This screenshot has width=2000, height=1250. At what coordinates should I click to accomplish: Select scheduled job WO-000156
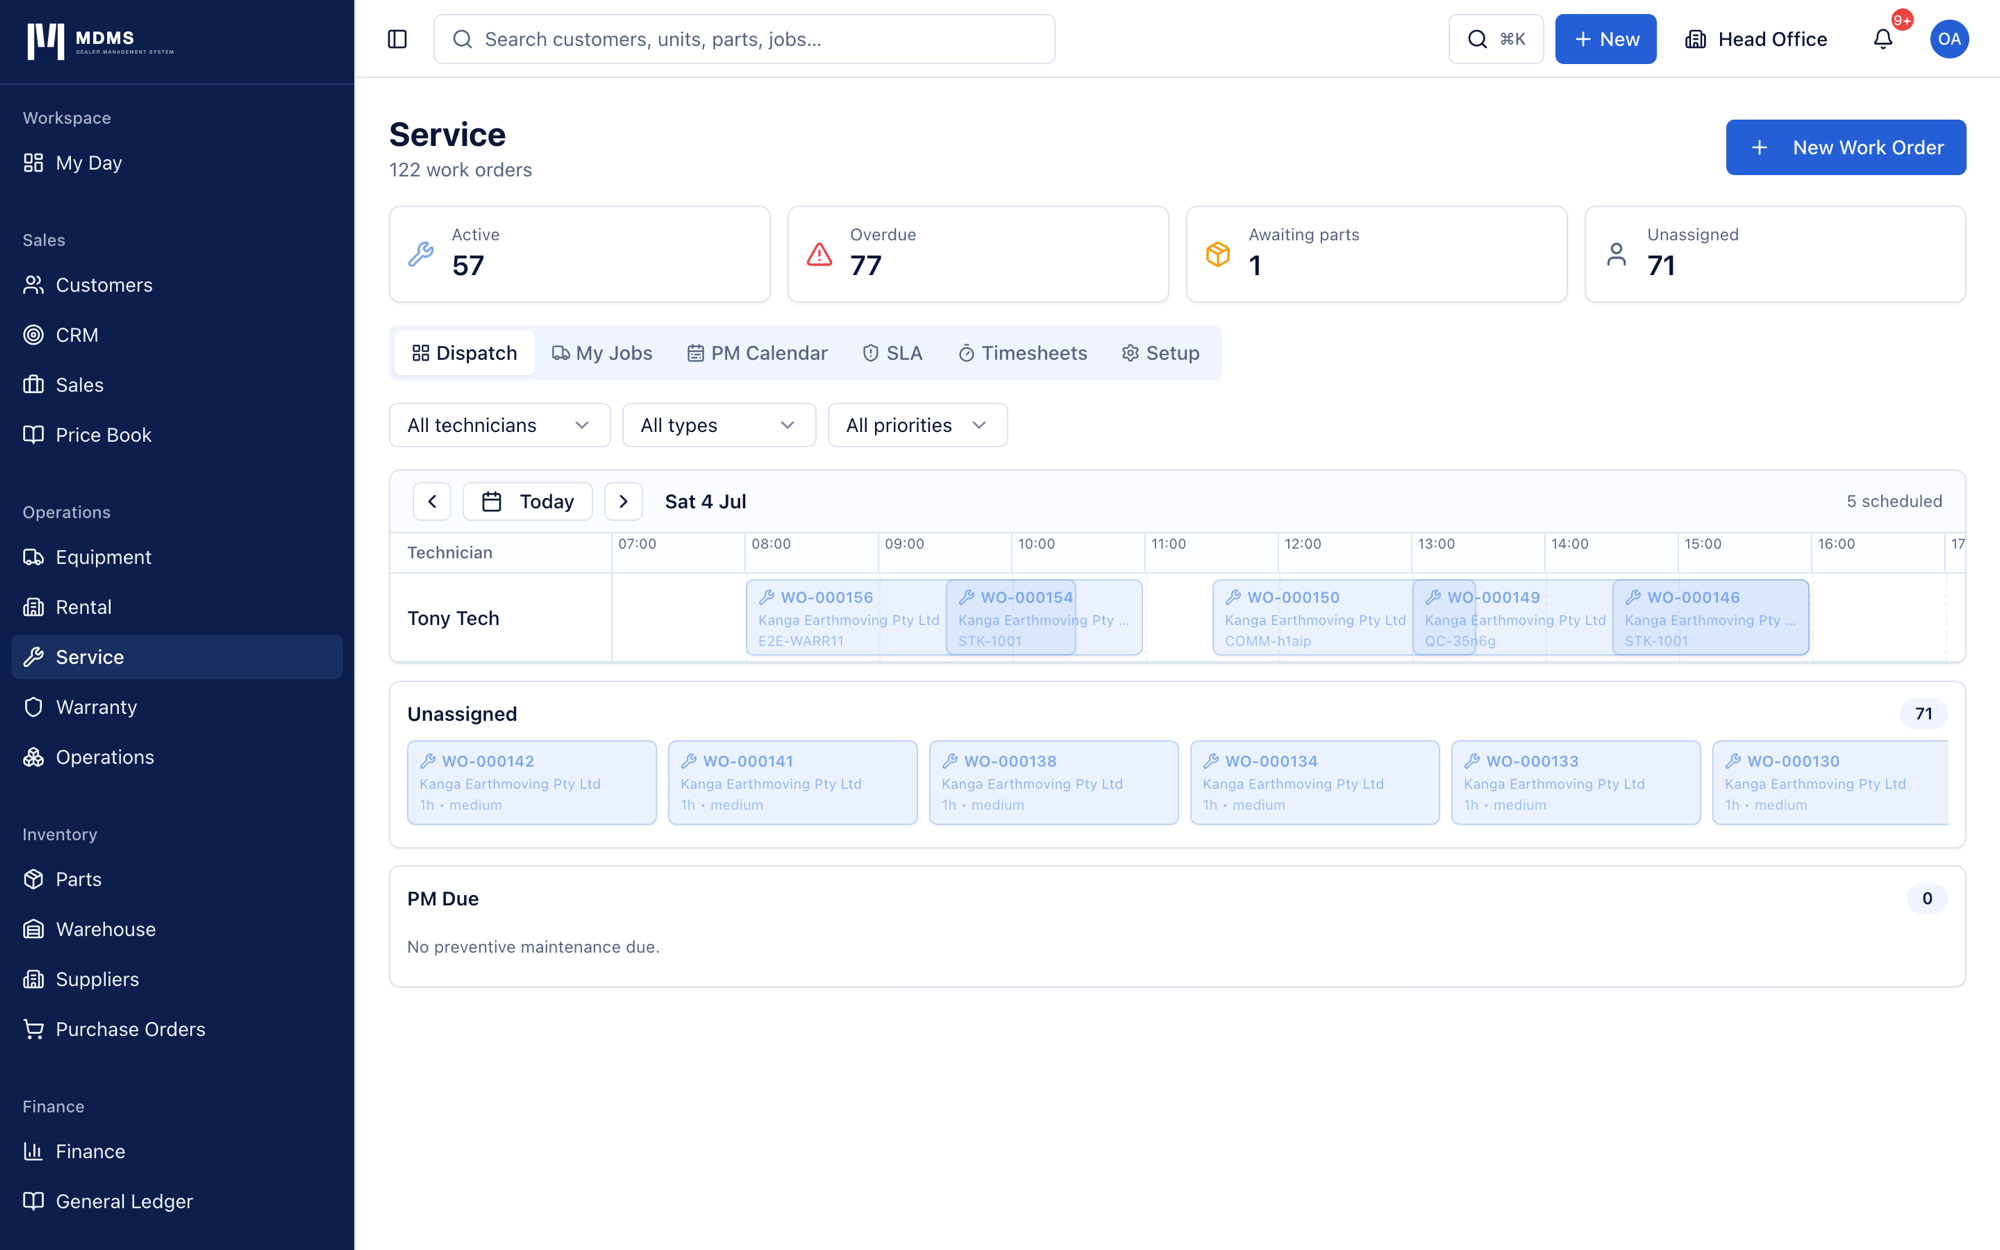(x=846, y=618)
